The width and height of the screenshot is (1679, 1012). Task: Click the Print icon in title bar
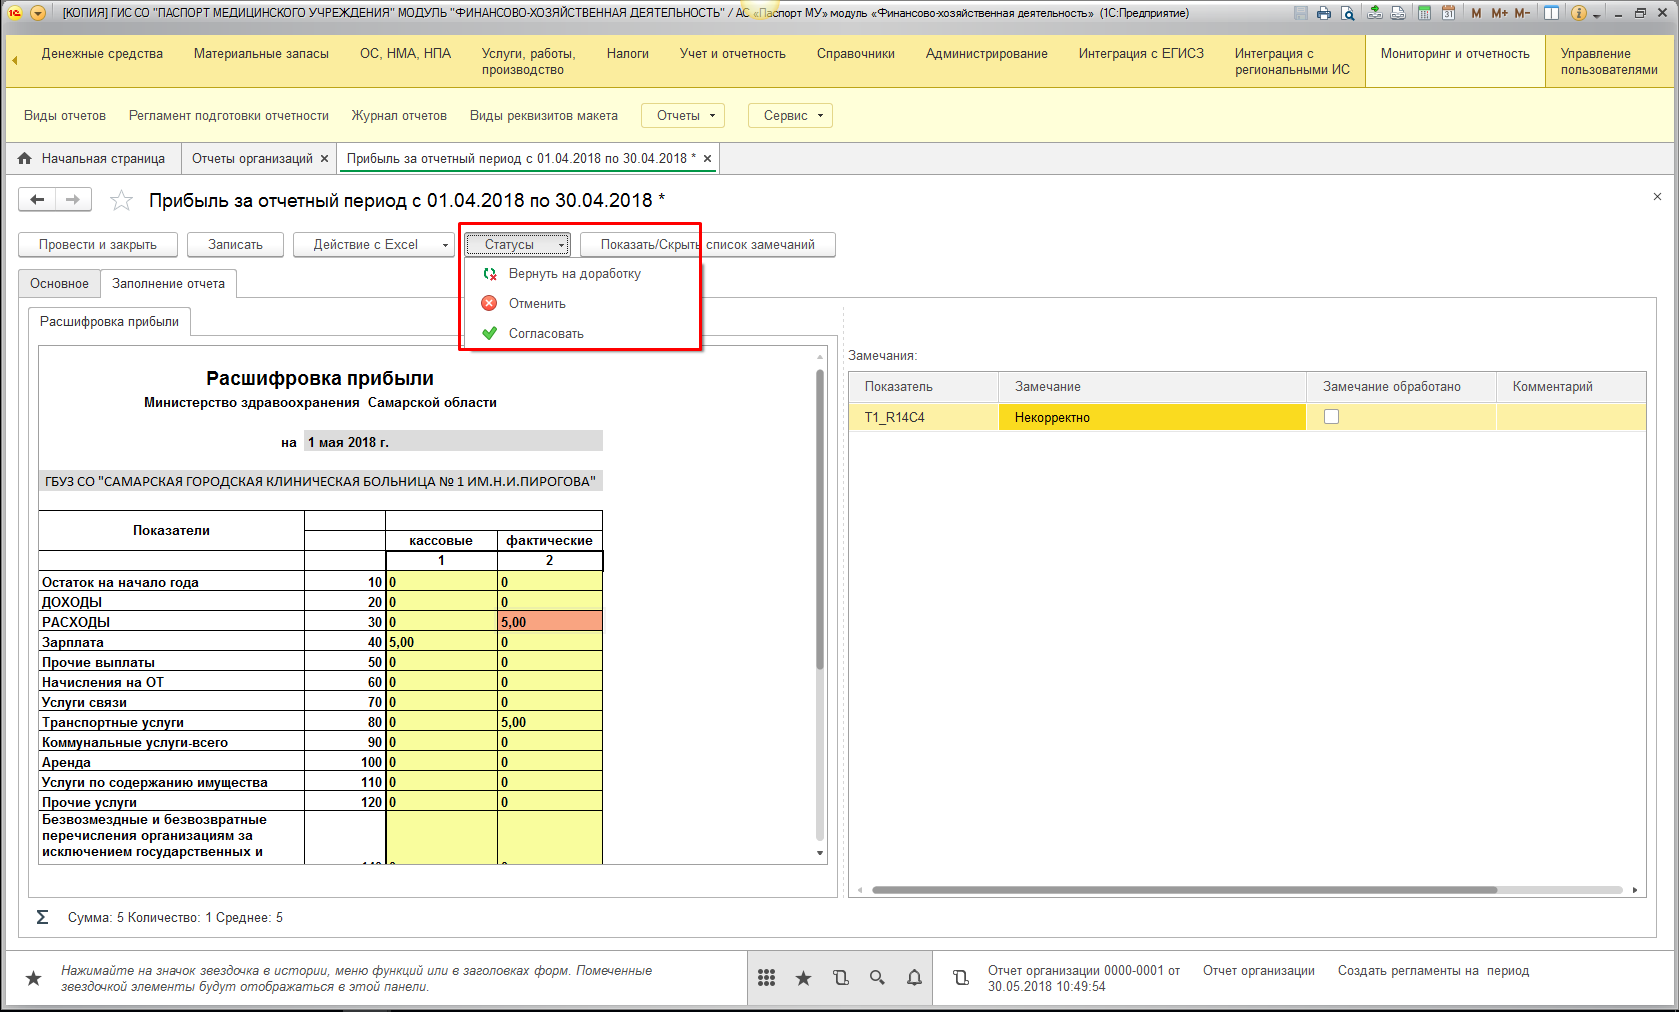[x=1324, y=13]
